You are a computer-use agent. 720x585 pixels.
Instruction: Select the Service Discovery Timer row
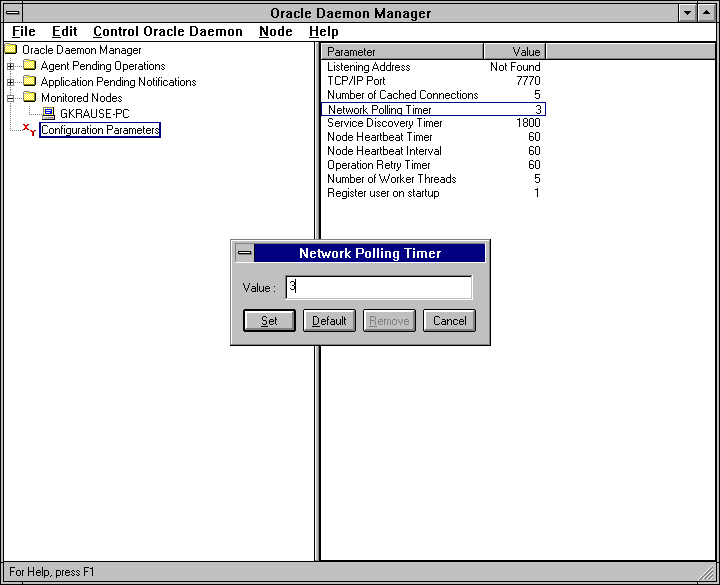point(384,123)
